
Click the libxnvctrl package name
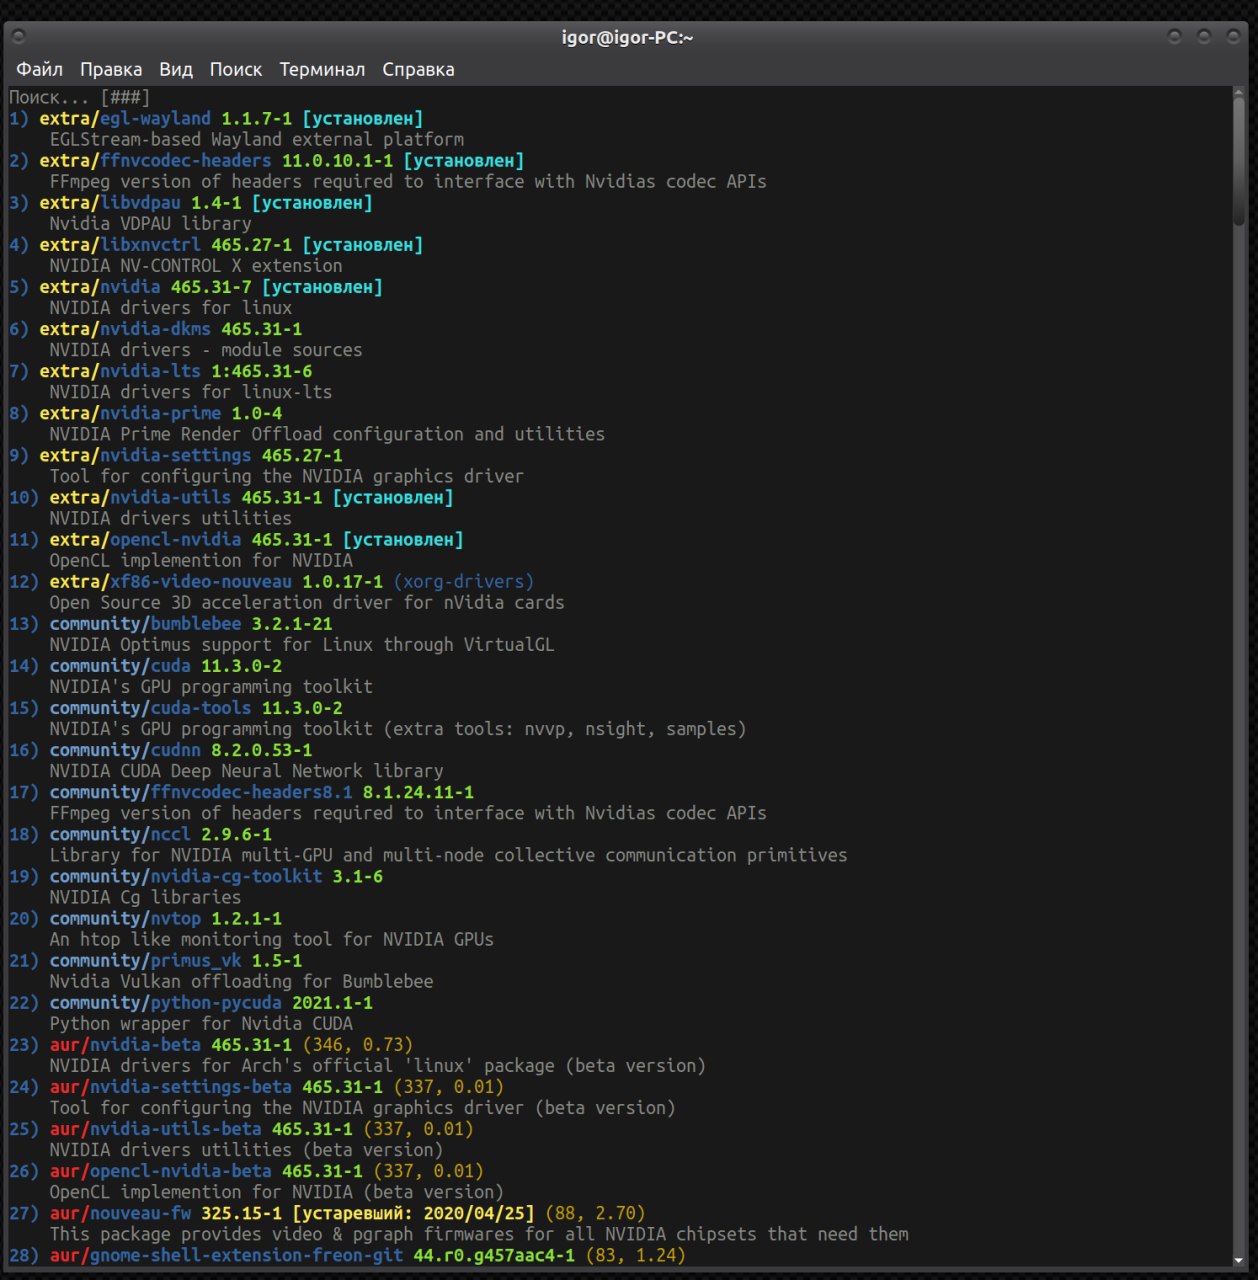pos(150,244)
